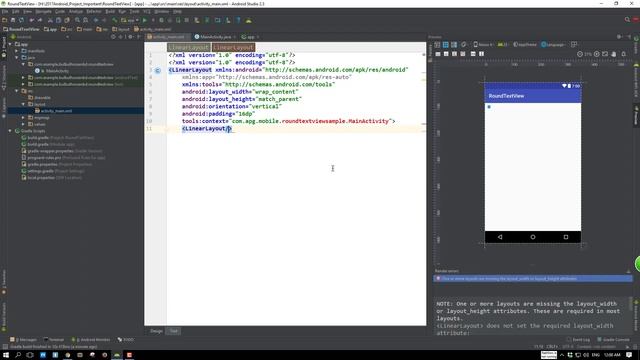Image resolution: width=640 pixels, height=360 pixels.
Task: Click the render error message bar
Action: pos(533,279)
